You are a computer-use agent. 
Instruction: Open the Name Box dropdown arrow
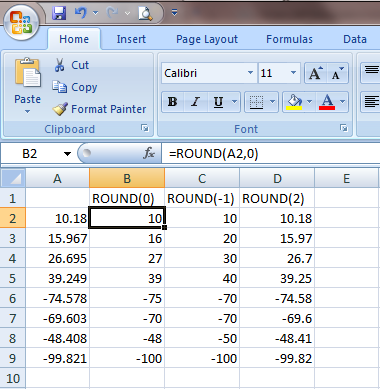coord(68,154)
